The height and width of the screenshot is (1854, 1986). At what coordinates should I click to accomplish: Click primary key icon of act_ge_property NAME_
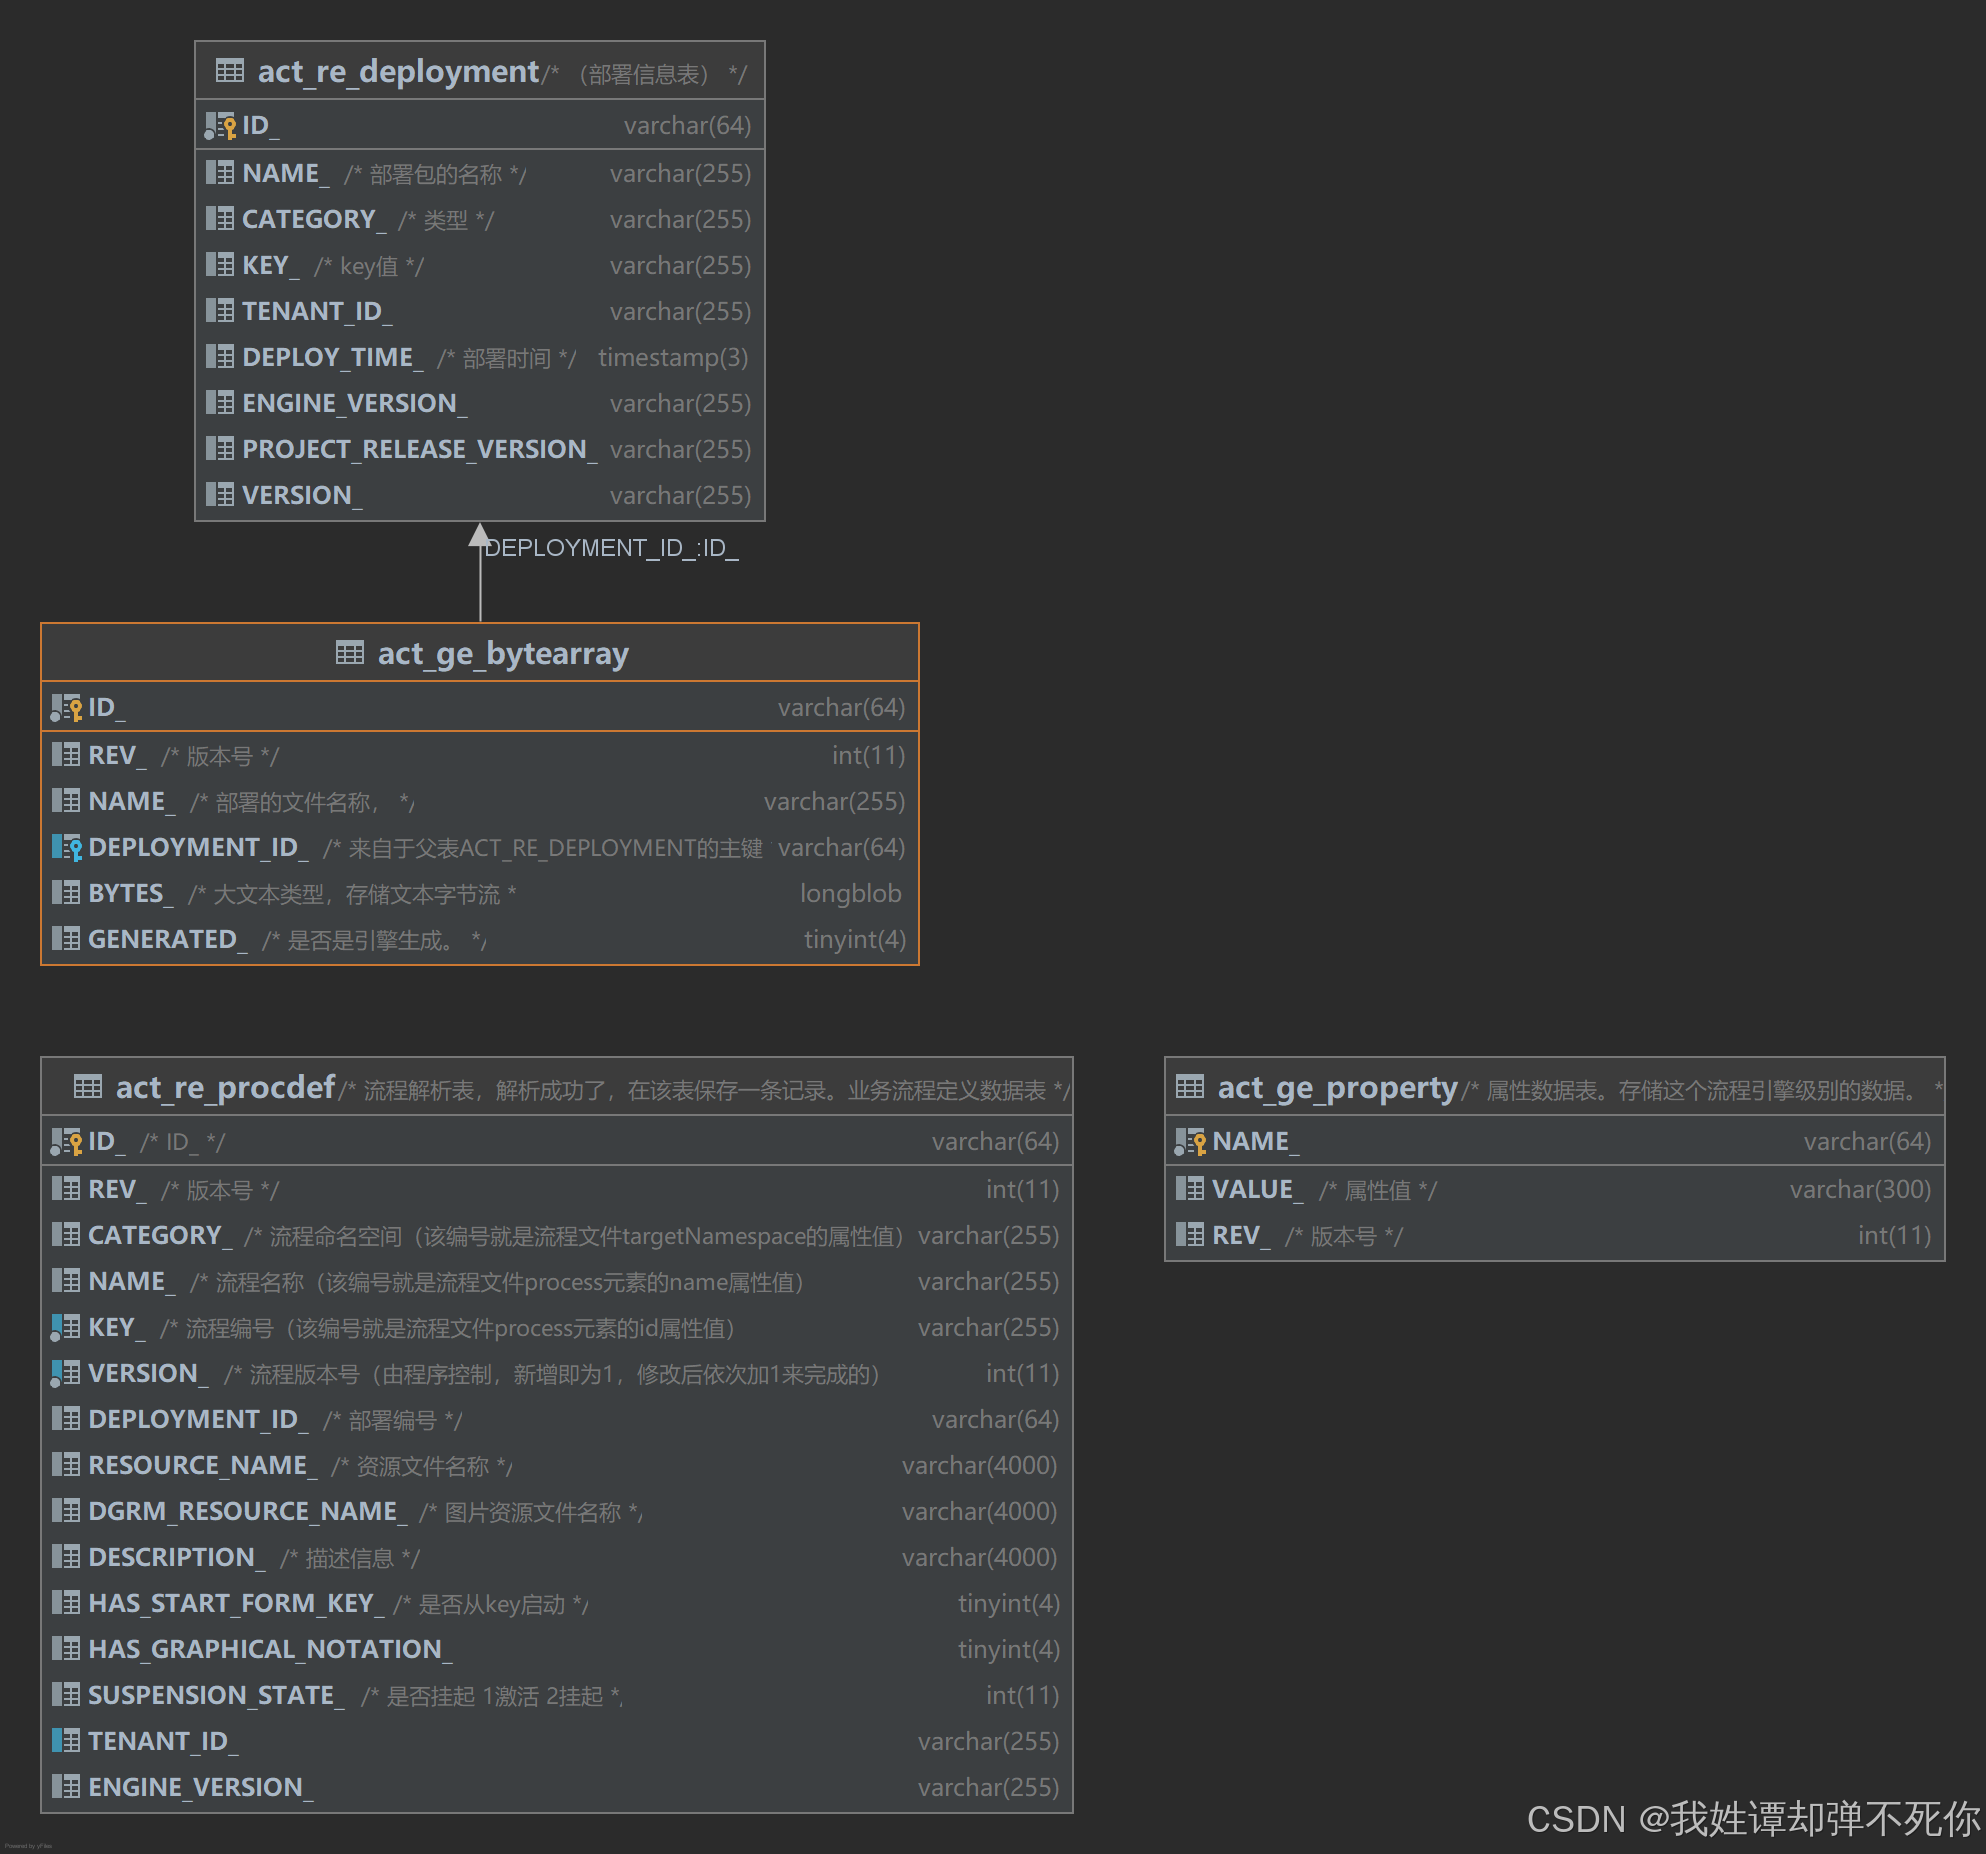coord(1190,1141)
